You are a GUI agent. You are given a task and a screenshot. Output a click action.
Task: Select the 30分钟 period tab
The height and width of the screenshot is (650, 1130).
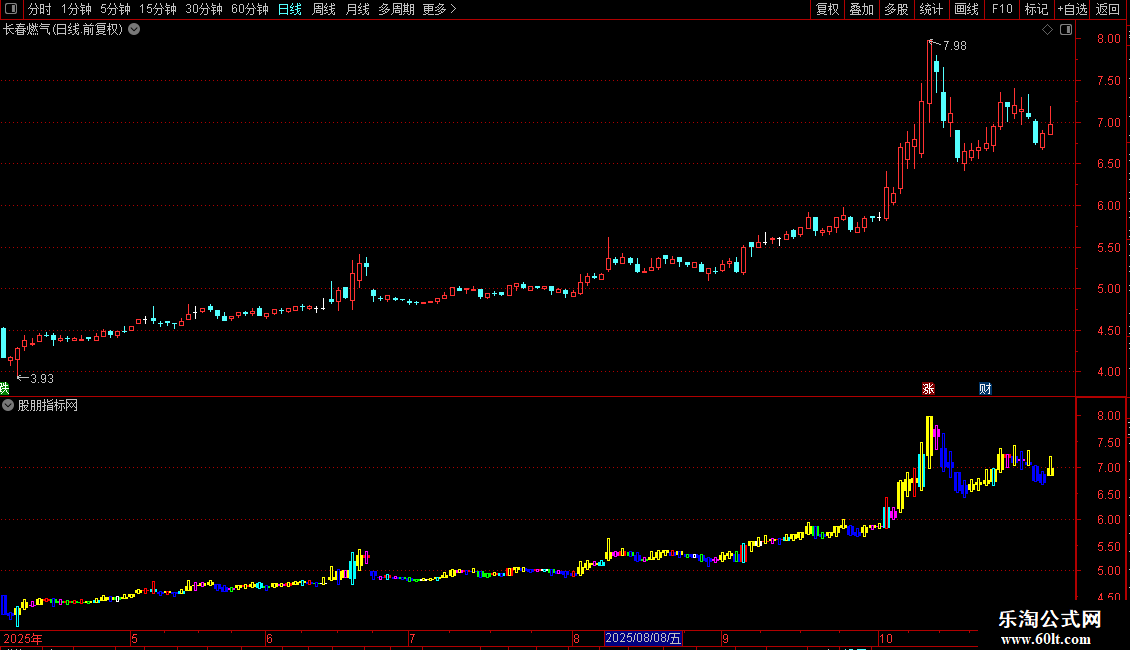(x=204, y=9)
